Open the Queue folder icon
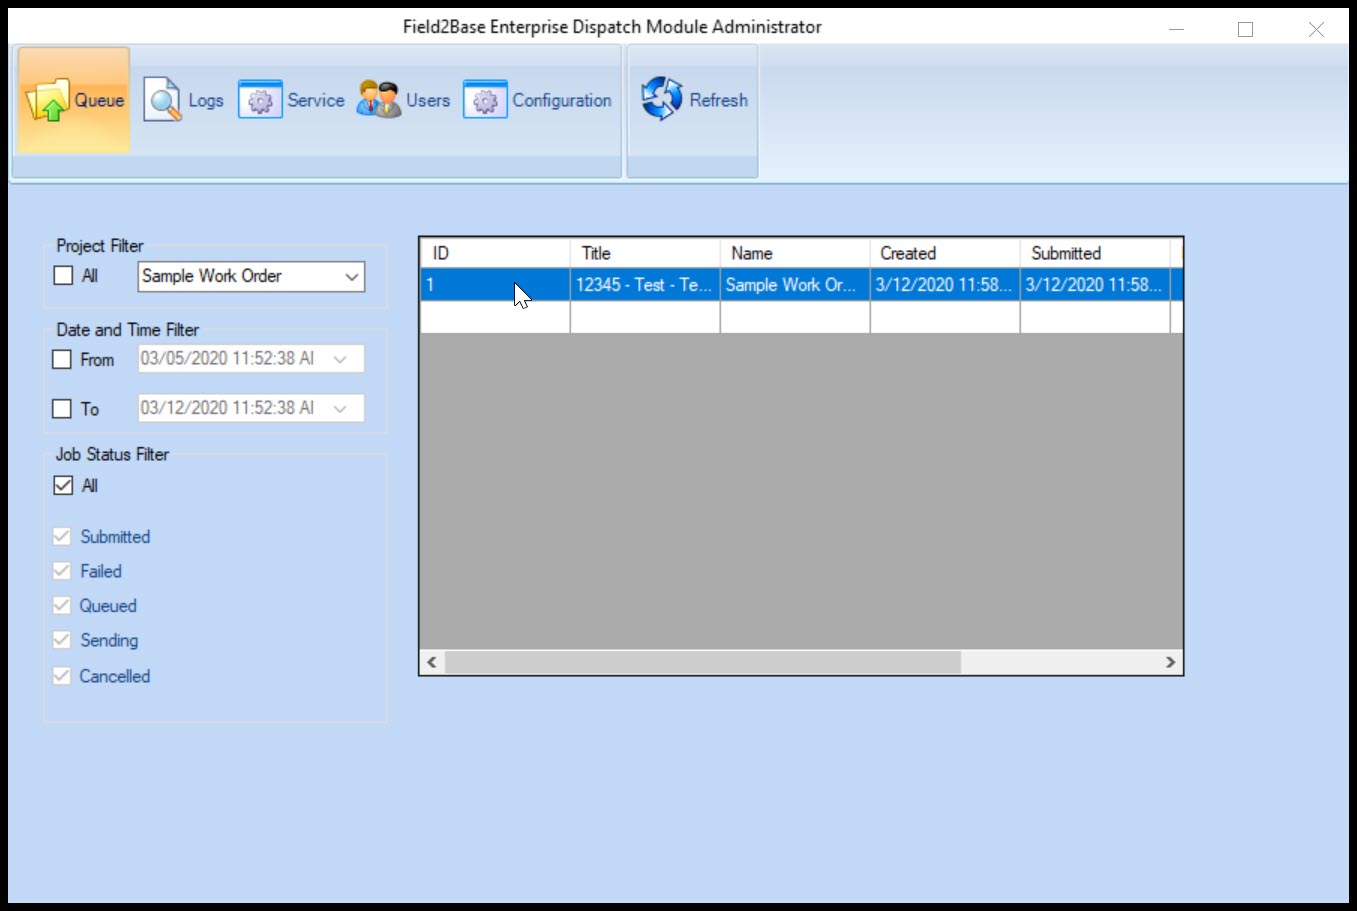 click(x=47, y=100)
